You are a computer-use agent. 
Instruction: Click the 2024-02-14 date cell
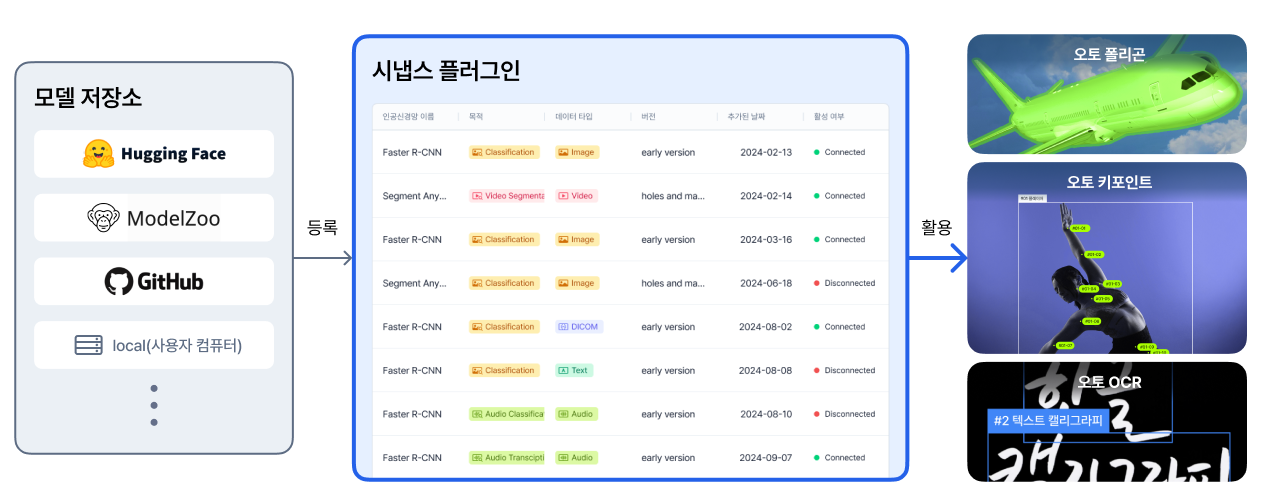[x=766, y=196]
